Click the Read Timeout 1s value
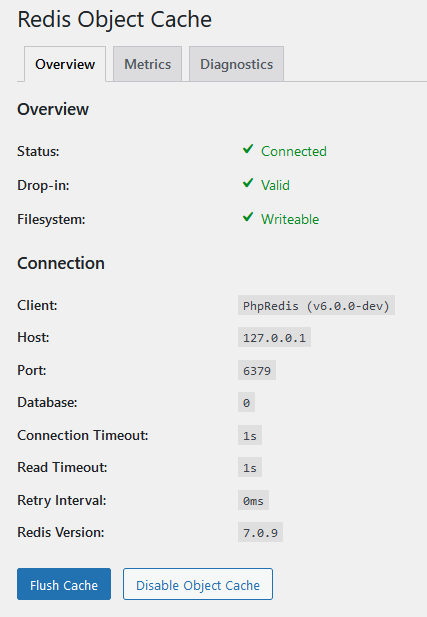 point(250,467)
